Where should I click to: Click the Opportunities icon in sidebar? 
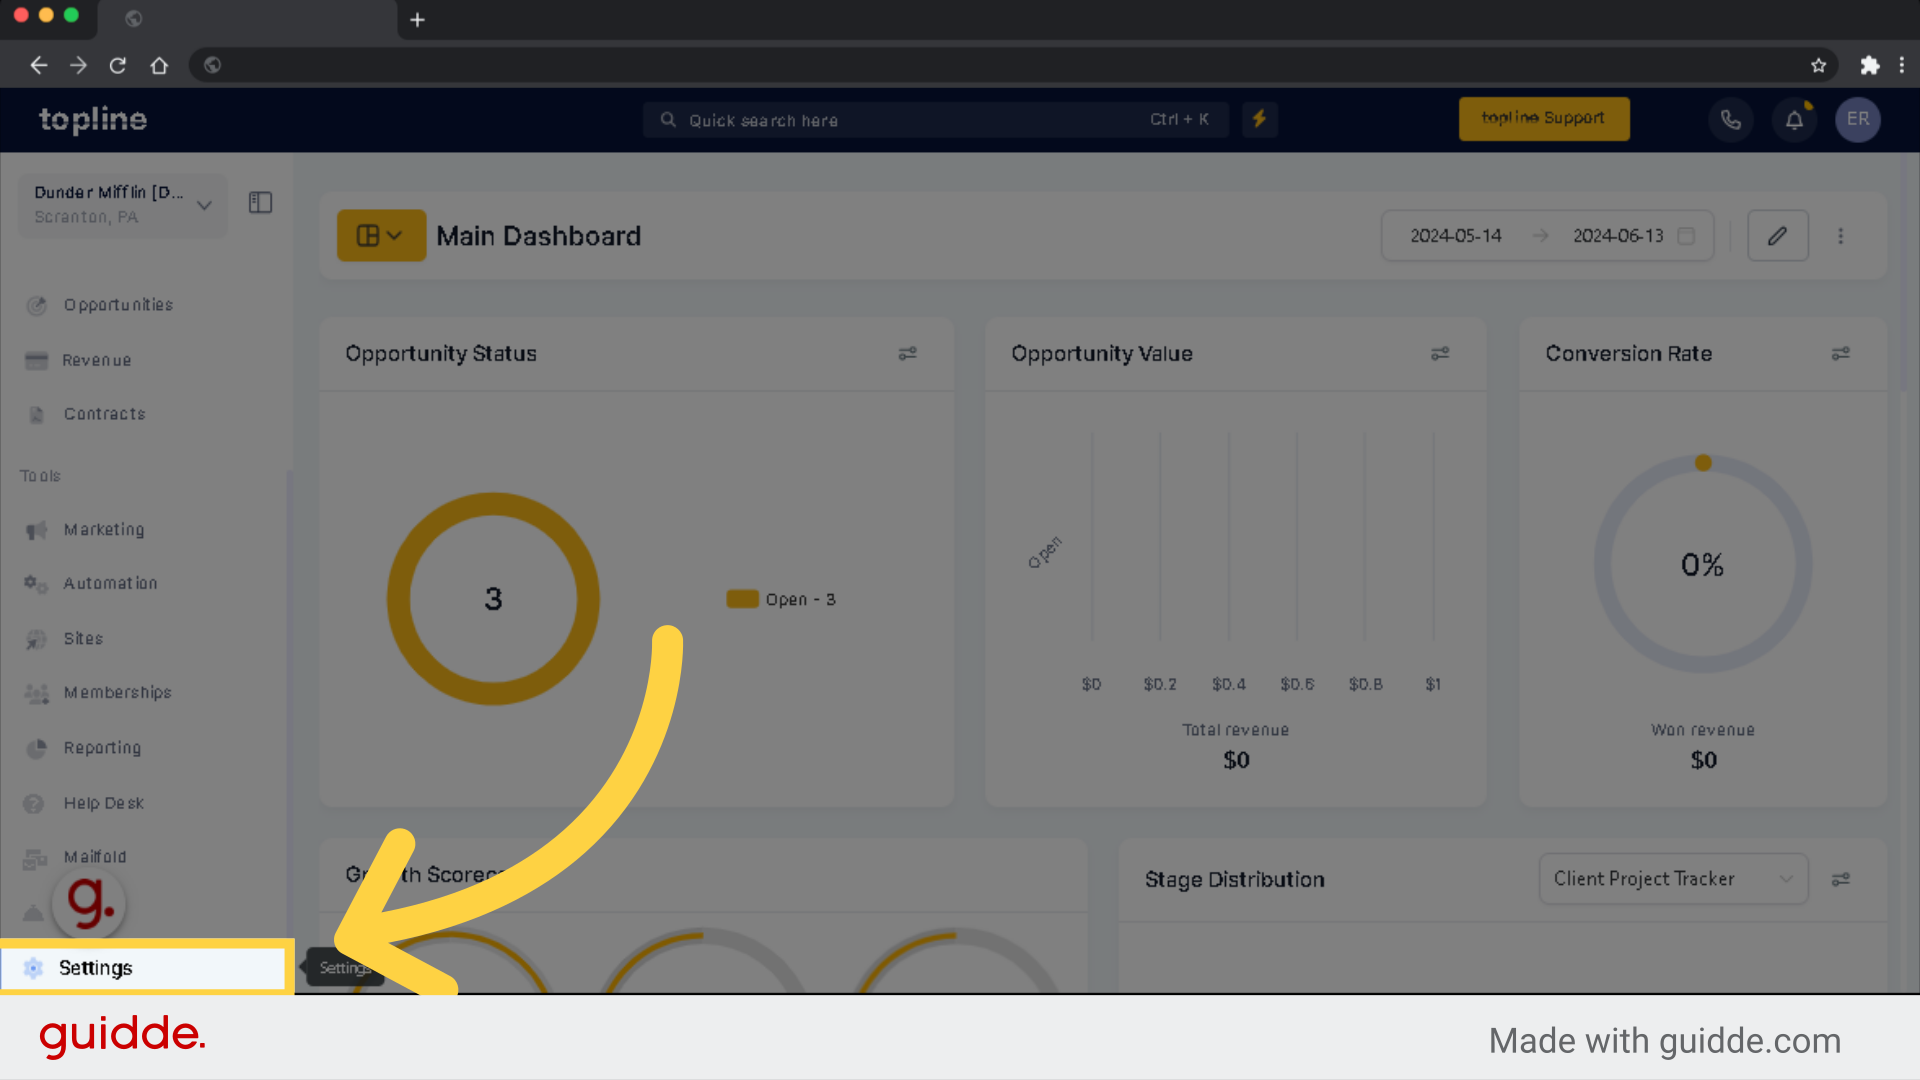pyautogui.click(x=36, y=305)
